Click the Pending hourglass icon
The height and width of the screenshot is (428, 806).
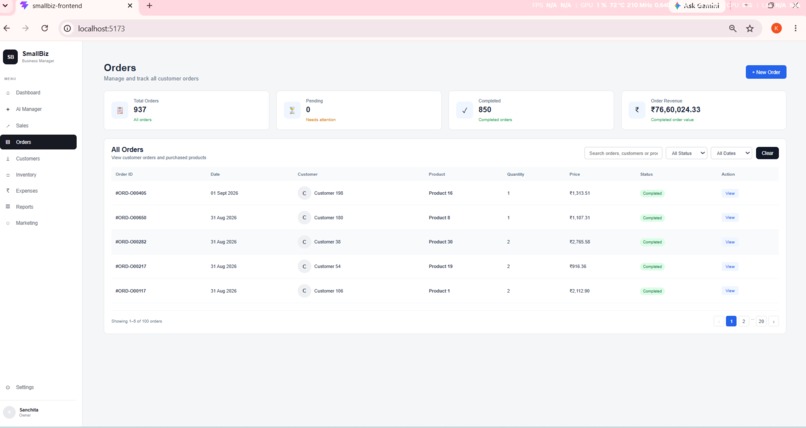point(292,110)
